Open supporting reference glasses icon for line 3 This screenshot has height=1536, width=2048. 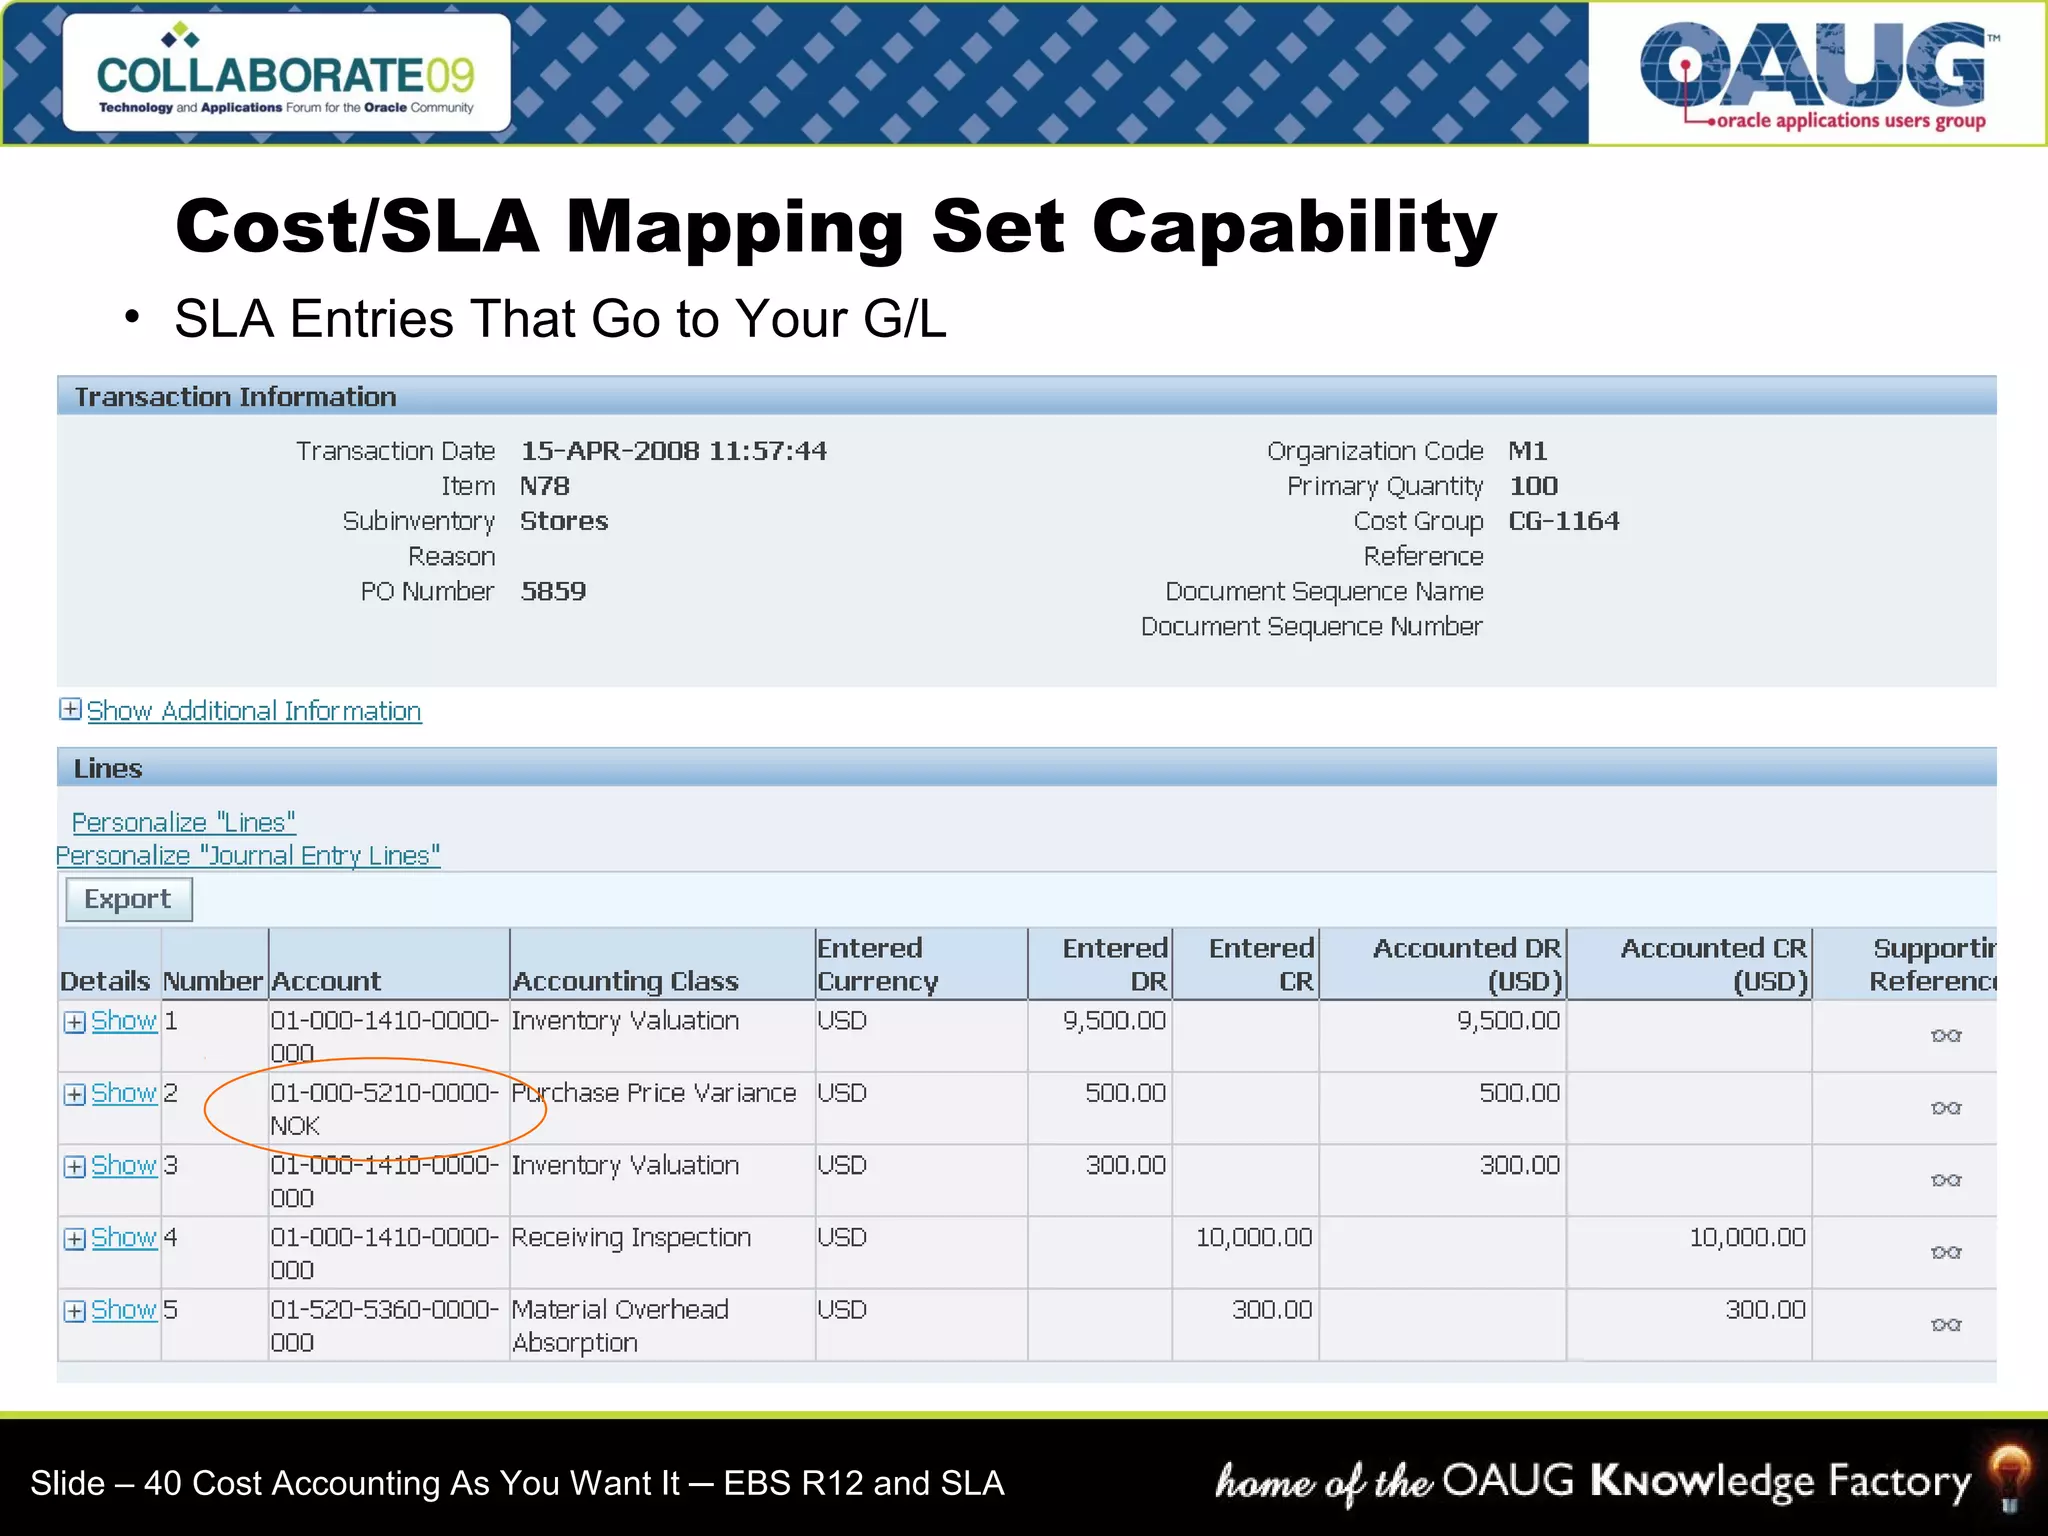(1945, 1180)
